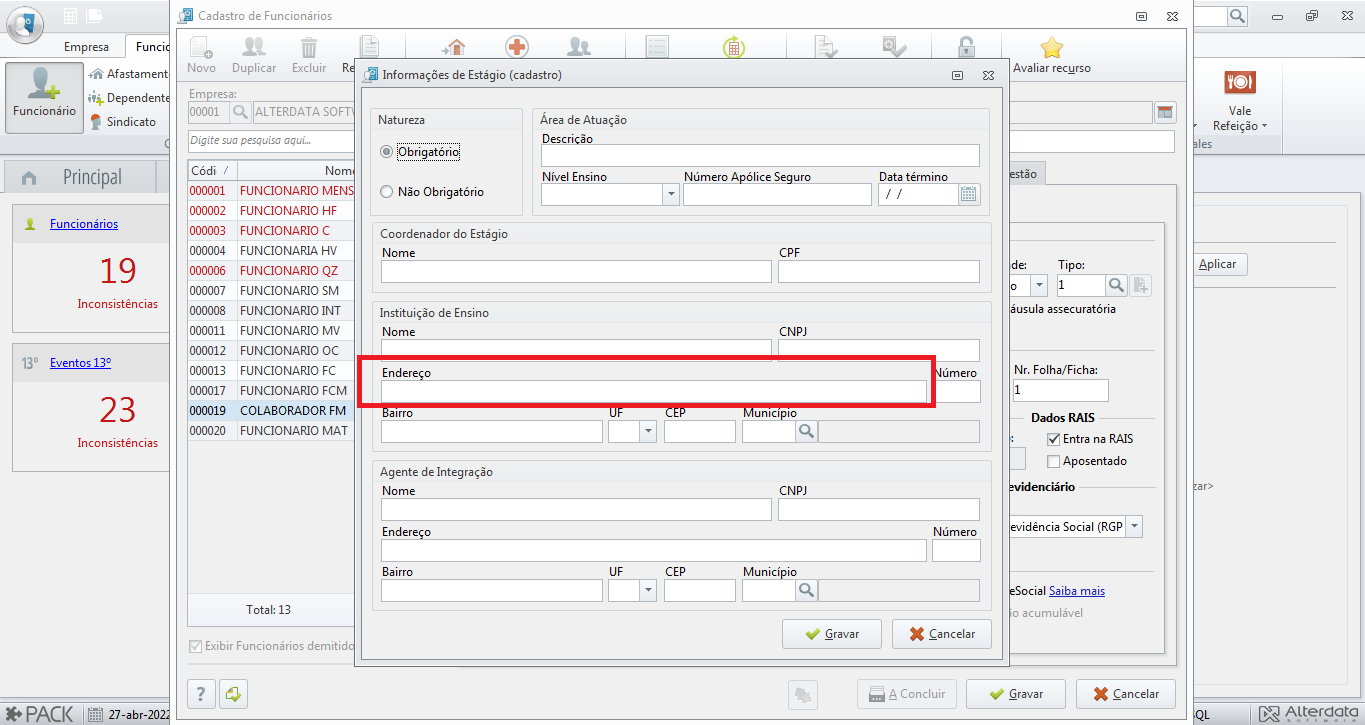
Task: Select the Não Obrigatório radio button
Action: click(x=387, y=192)
